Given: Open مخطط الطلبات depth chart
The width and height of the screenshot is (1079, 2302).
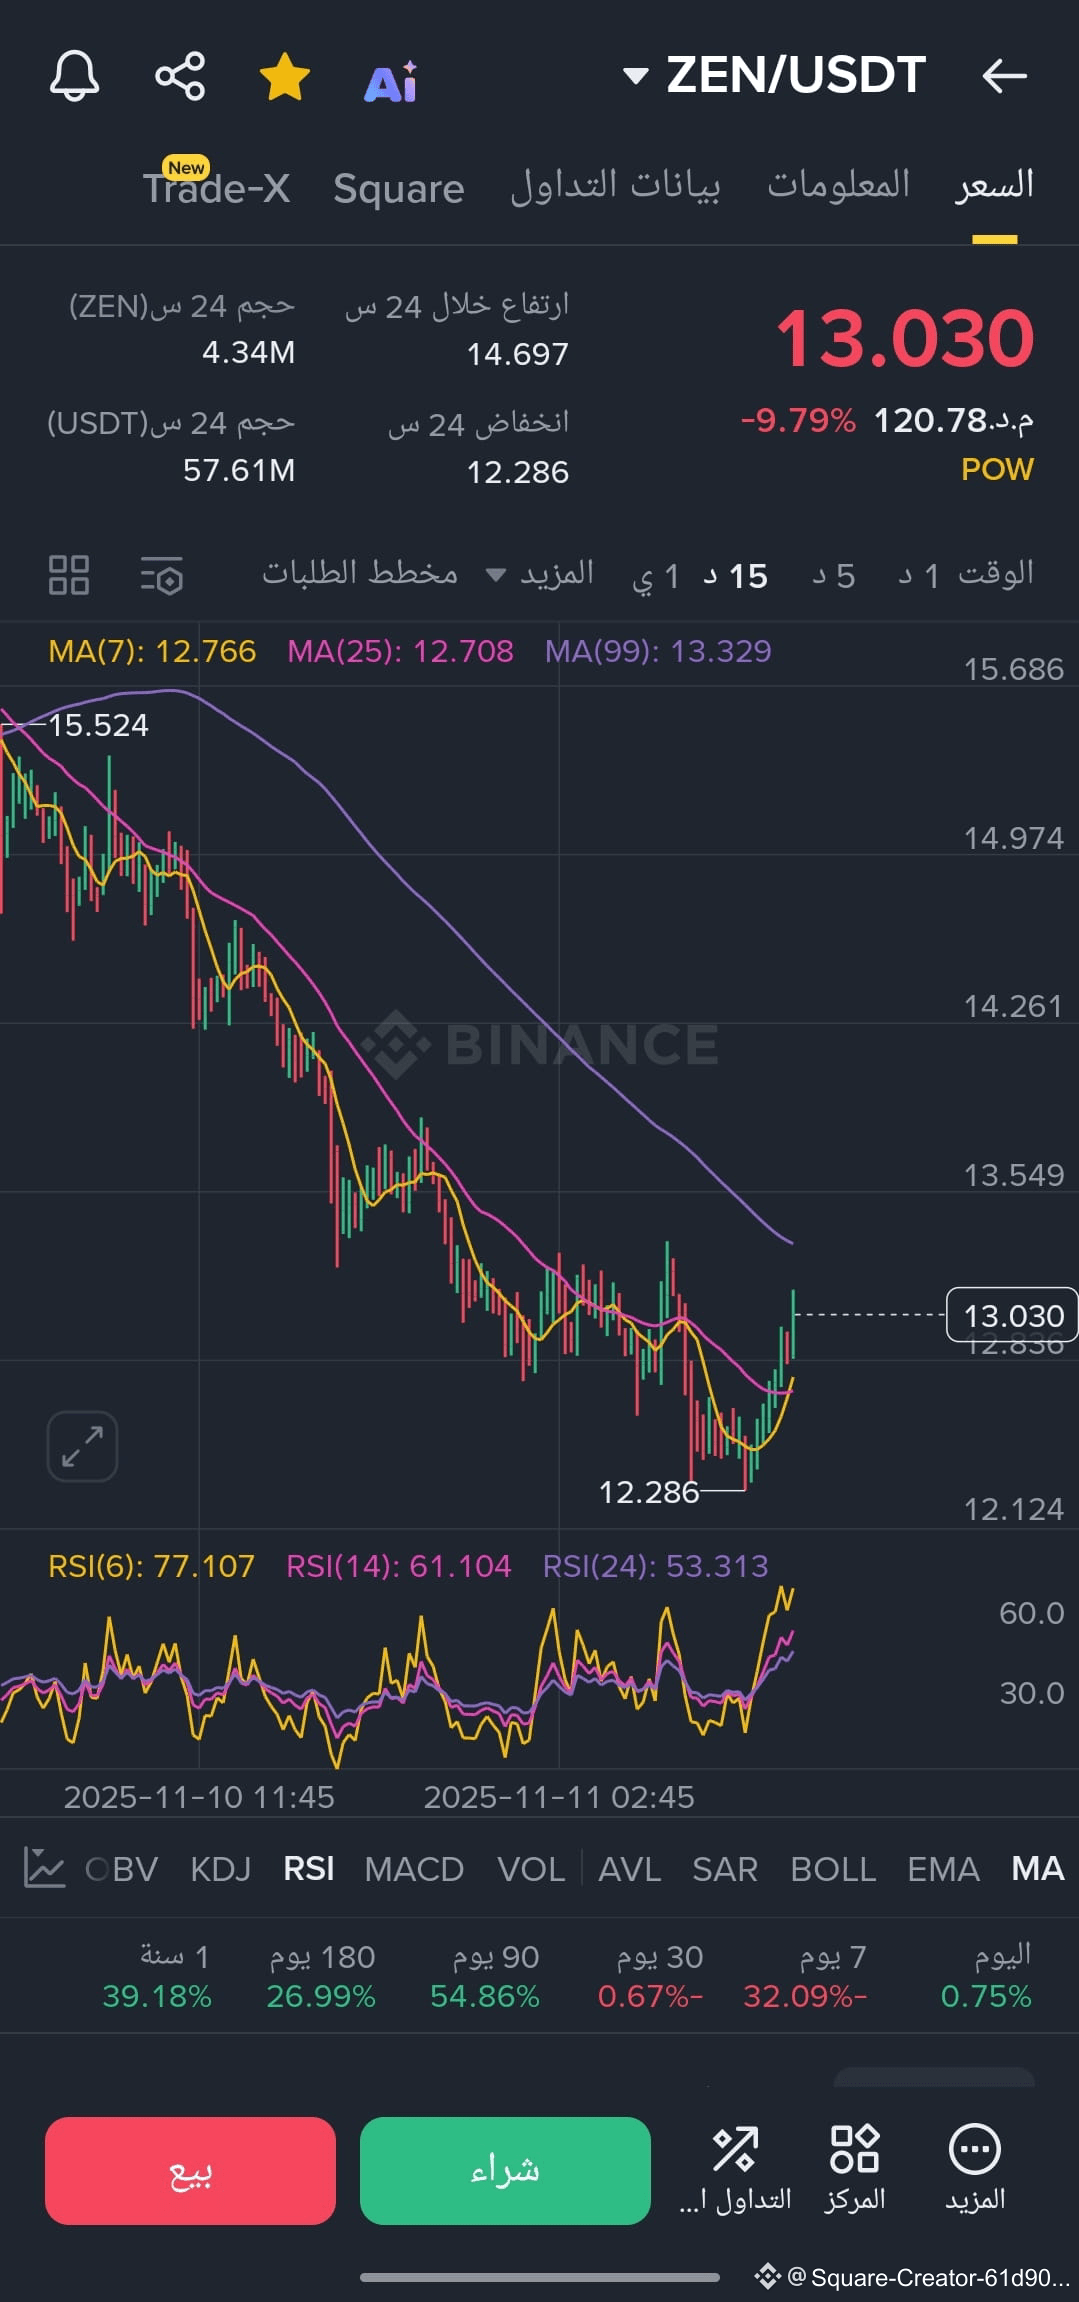Looking at the screenshot, I should coord(360,573).
